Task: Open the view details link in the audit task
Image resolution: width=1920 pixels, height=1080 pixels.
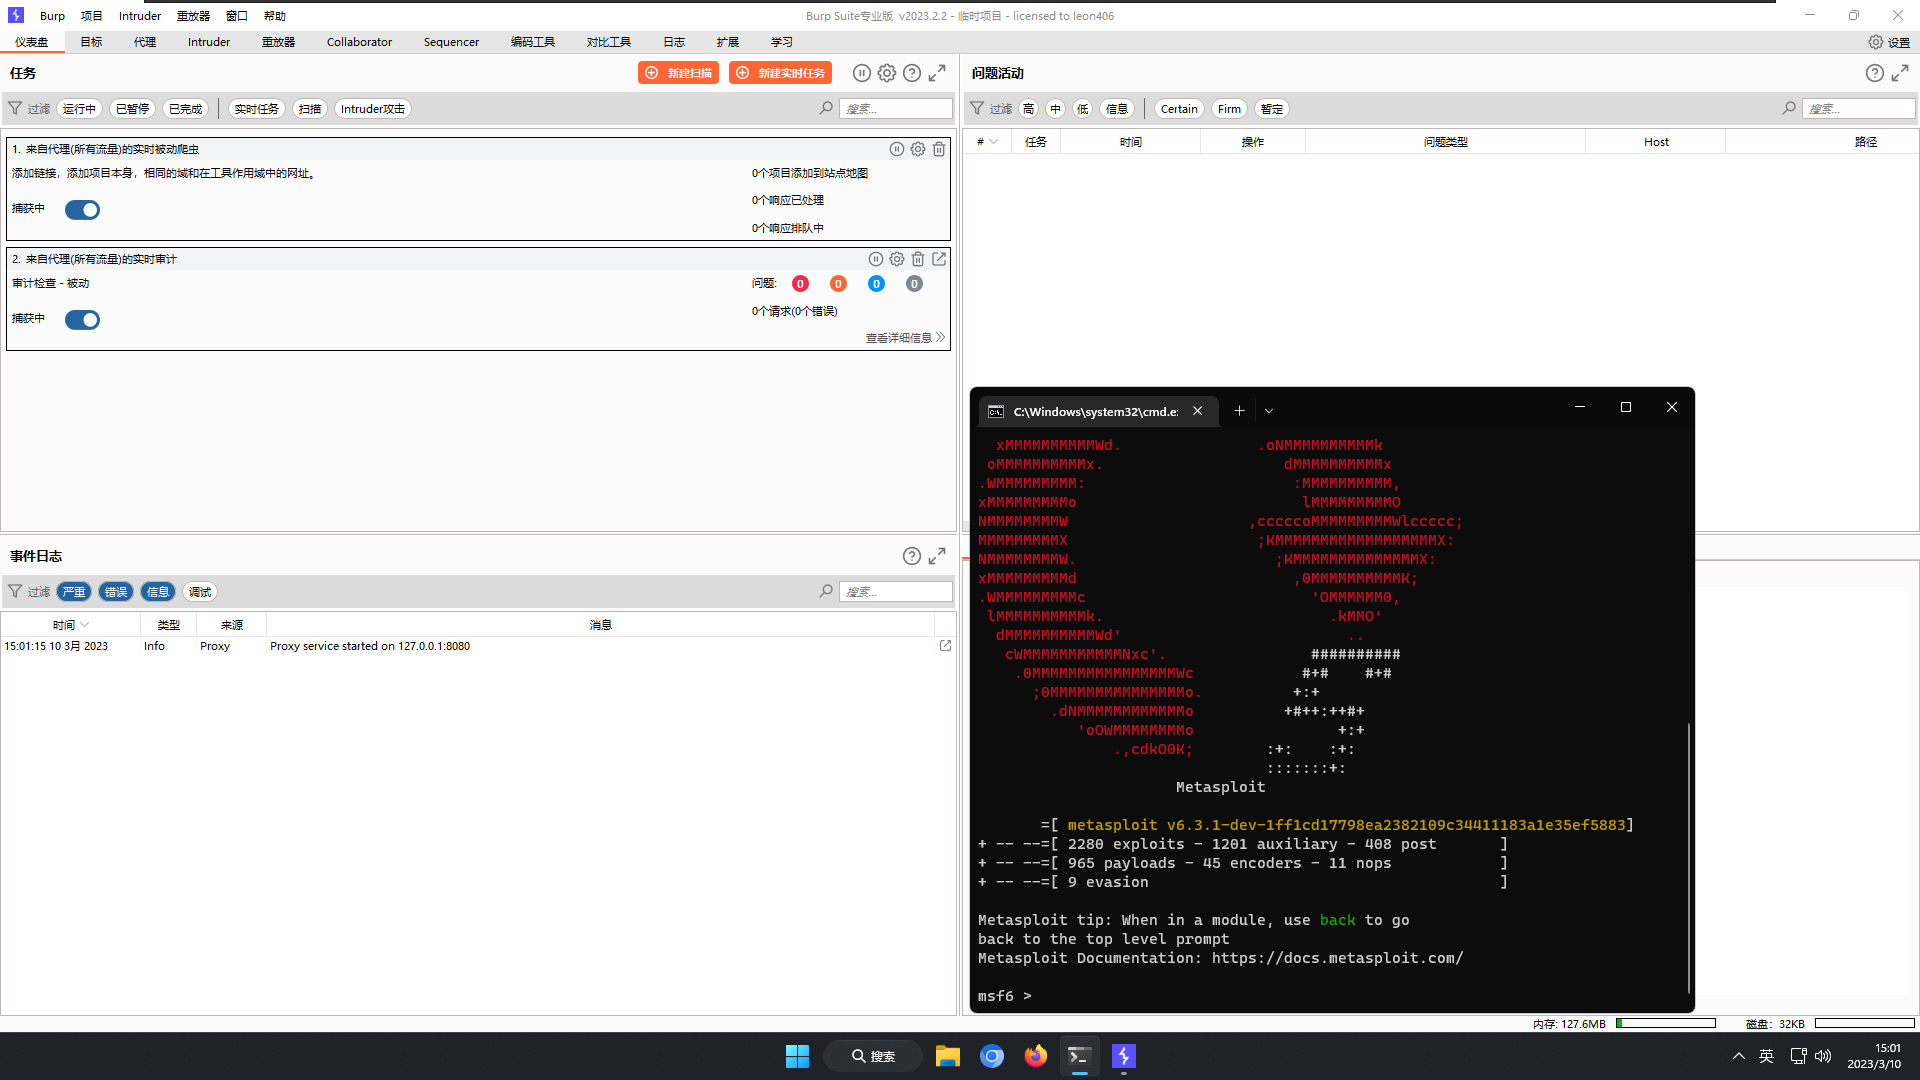Action: [x=898, y=337]
